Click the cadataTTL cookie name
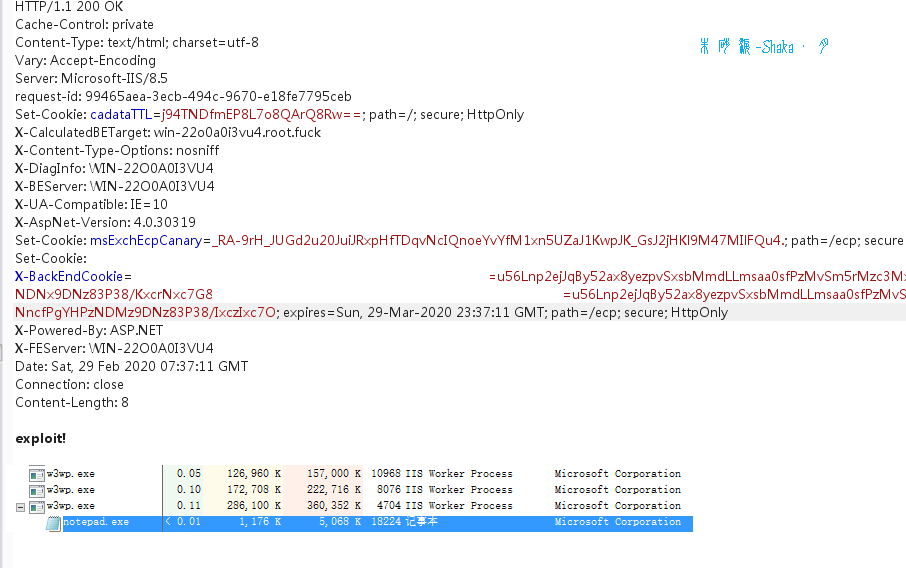 121,114
